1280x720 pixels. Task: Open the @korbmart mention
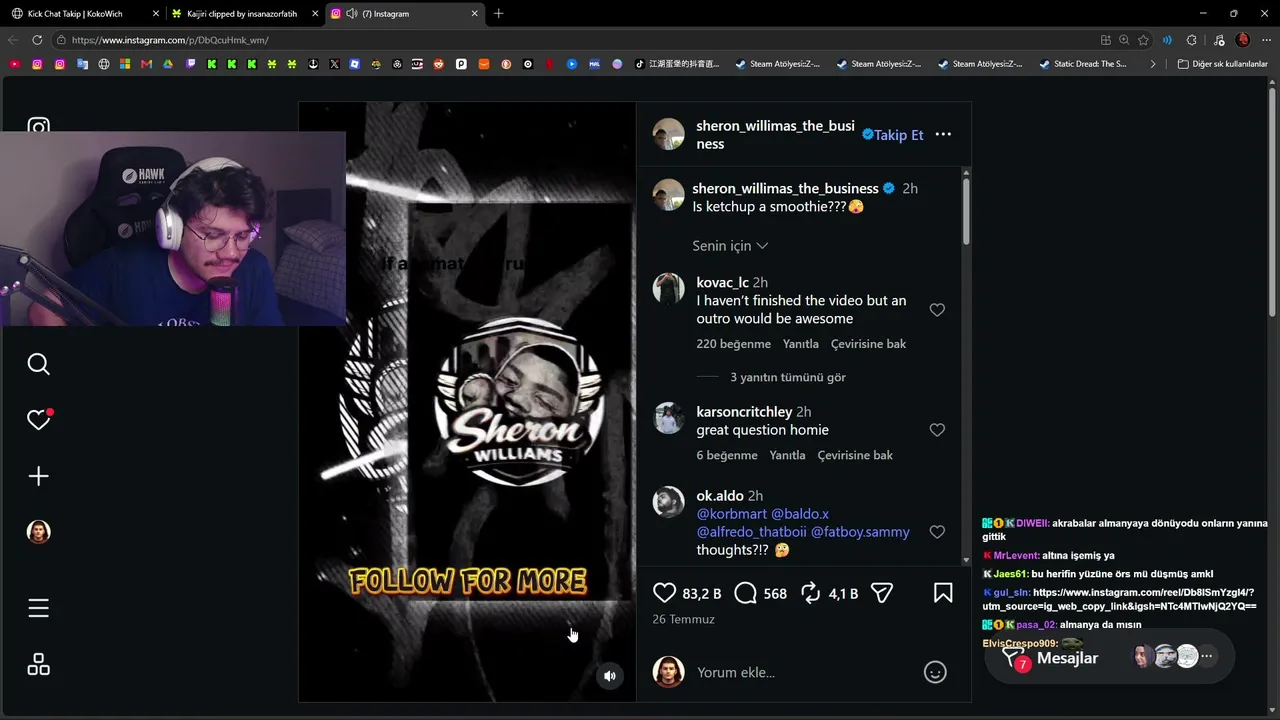[x=732, y=514]
